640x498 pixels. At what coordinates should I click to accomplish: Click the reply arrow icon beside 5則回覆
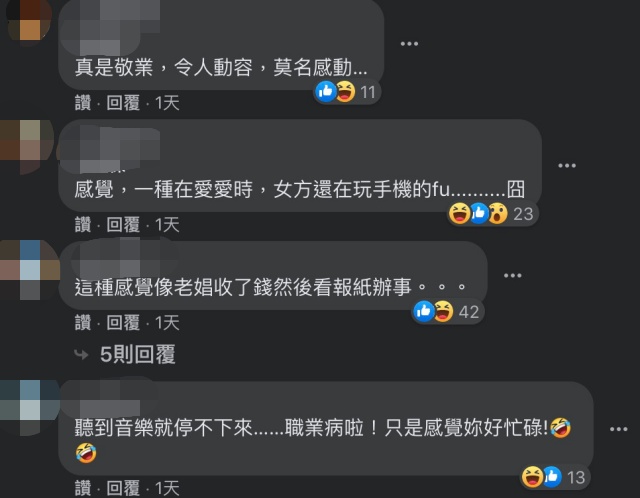[x=82, y=355]
